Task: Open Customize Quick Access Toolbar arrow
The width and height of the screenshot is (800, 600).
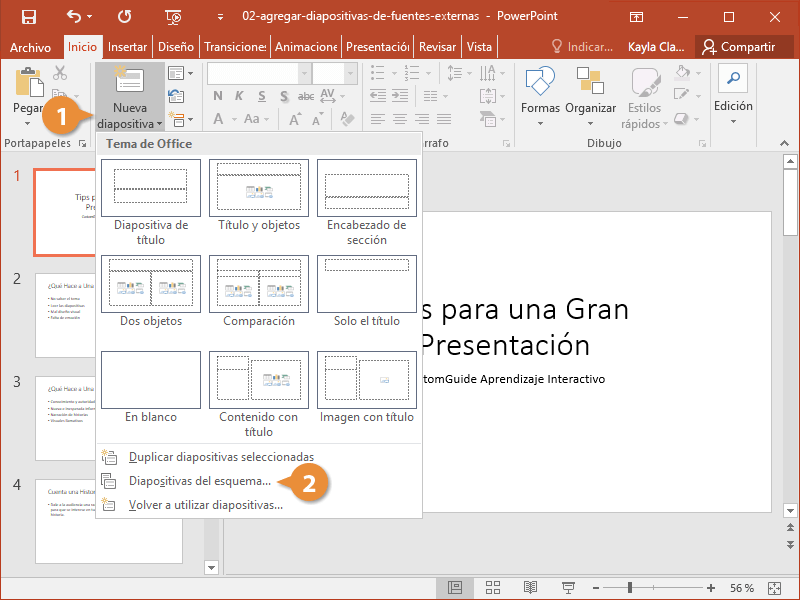Action: tap(220, 17)
